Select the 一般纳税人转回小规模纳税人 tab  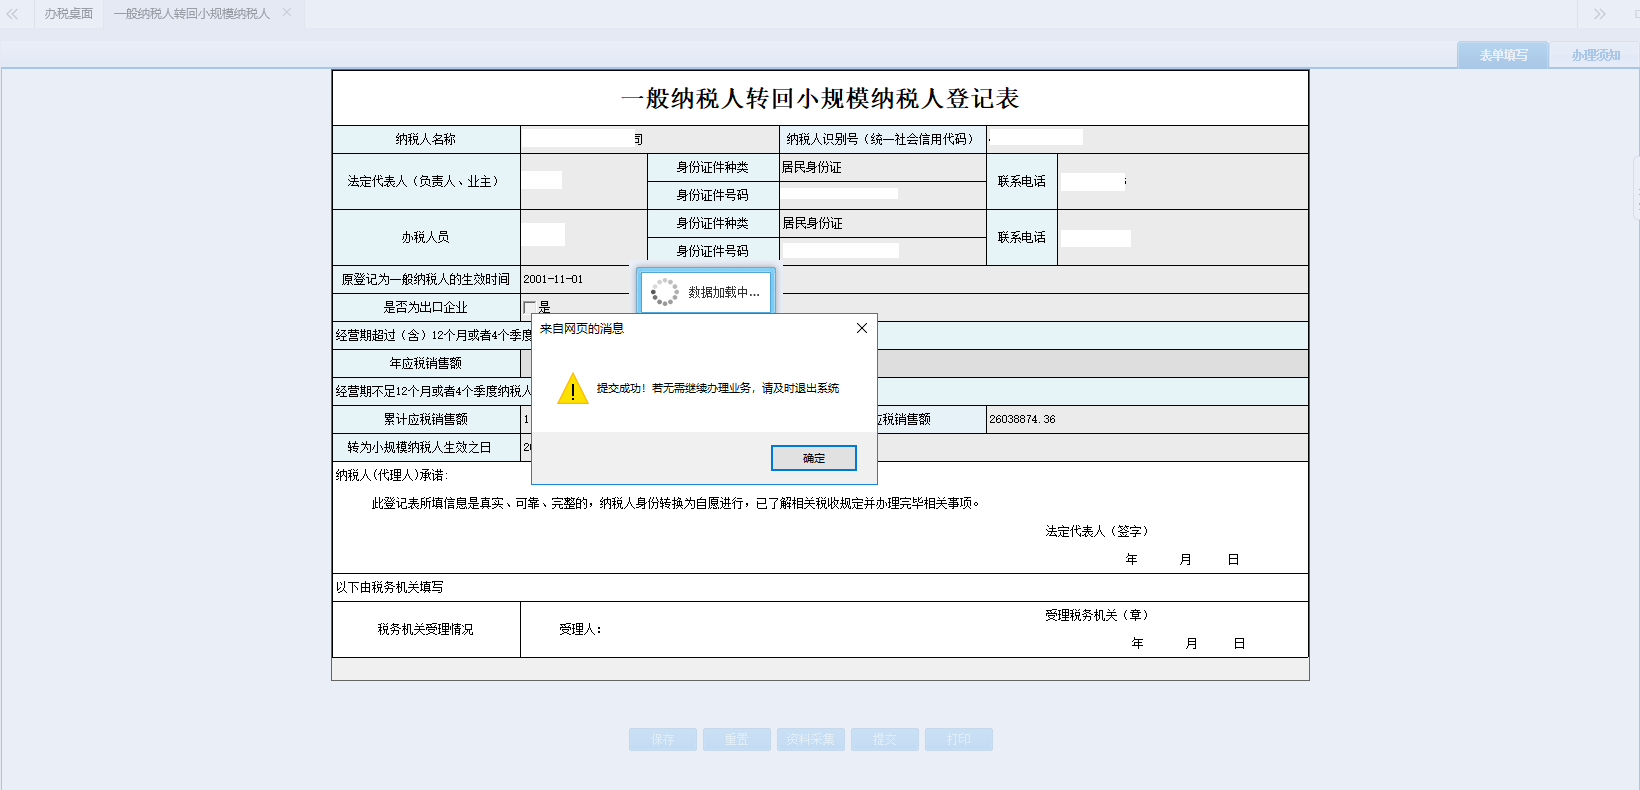click(x=191, y=14)
